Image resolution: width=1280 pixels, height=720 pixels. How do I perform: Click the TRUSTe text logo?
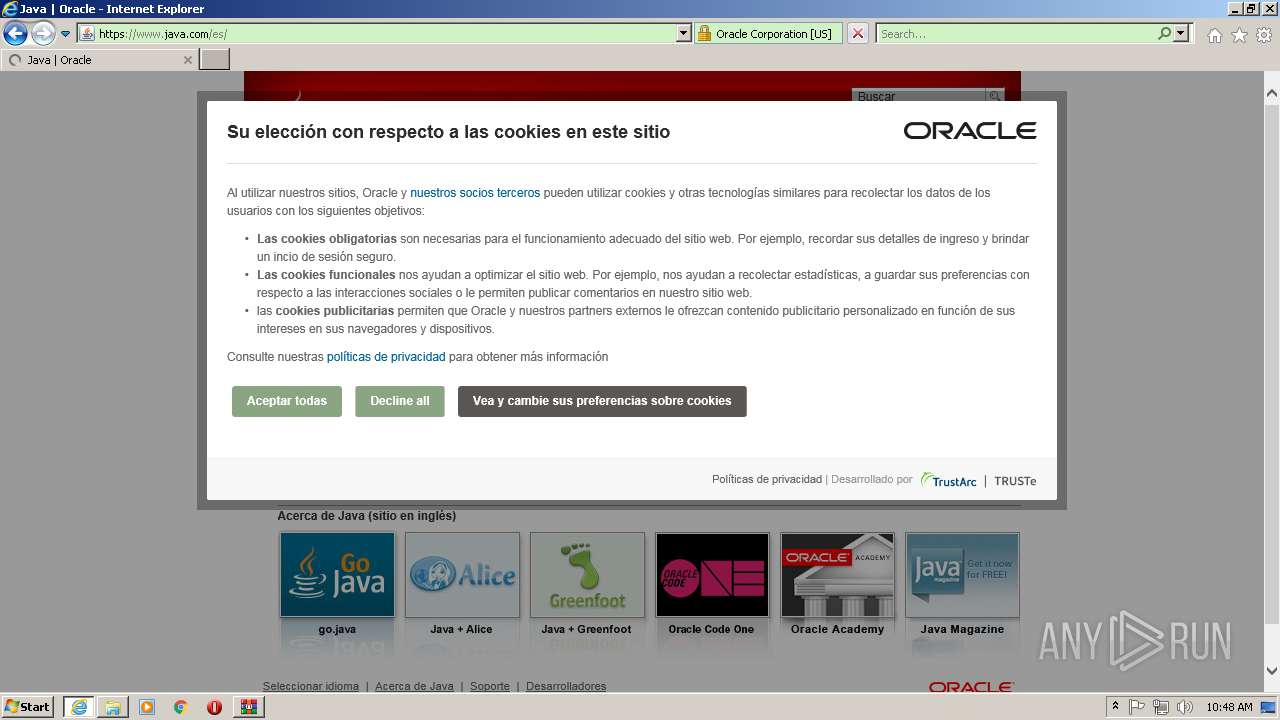click(x=1015, y=481)
